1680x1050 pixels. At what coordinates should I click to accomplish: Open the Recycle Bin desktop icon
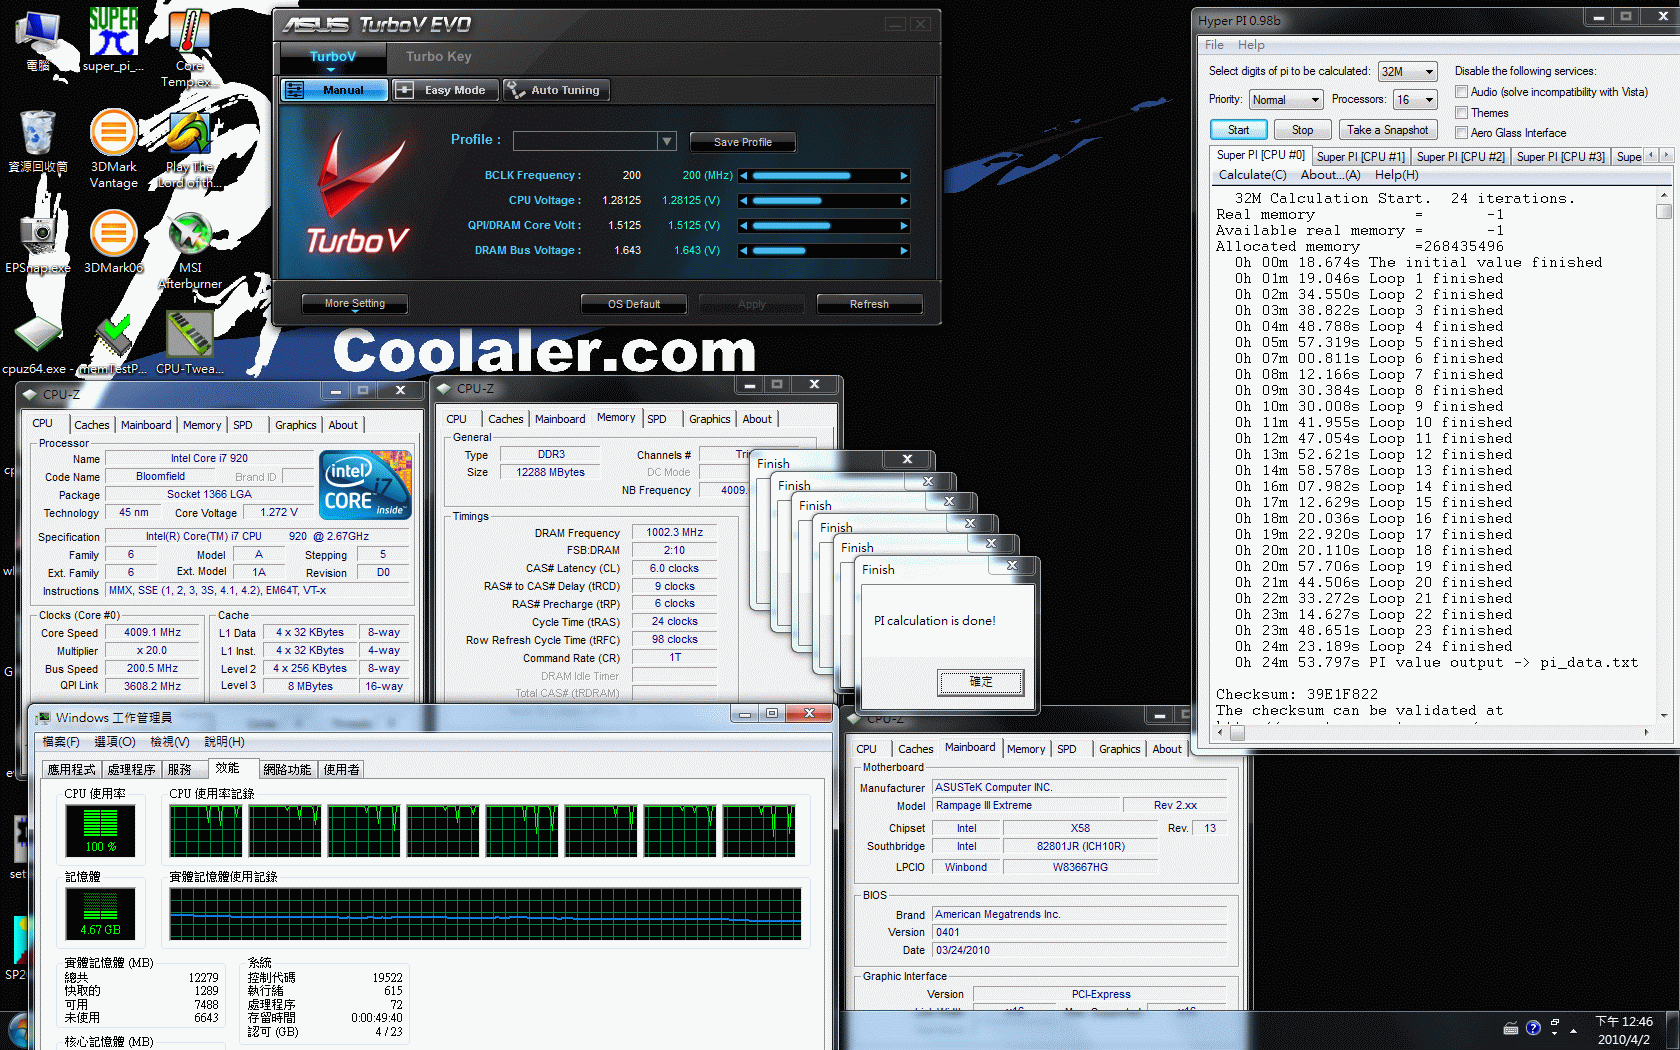click(37, 134)
